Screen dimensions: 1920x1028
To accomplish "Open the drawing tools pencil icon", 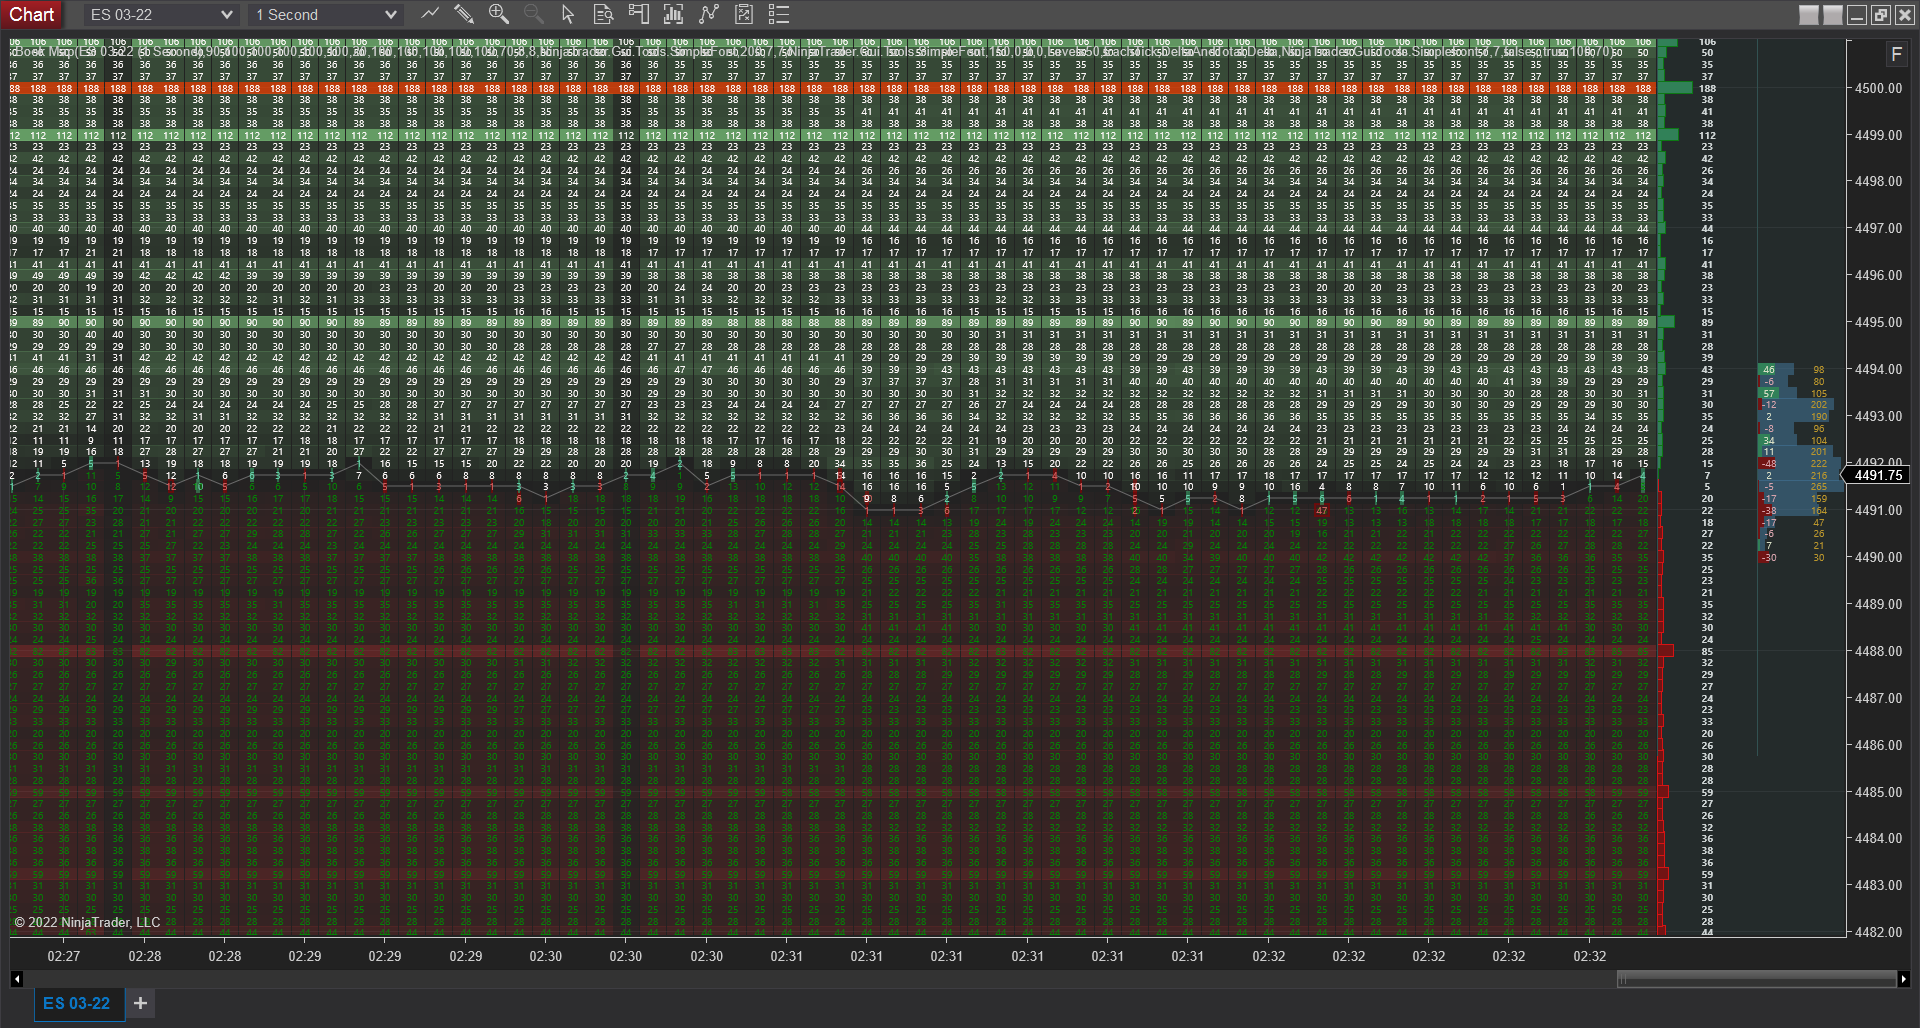I will tap(463, 14).
